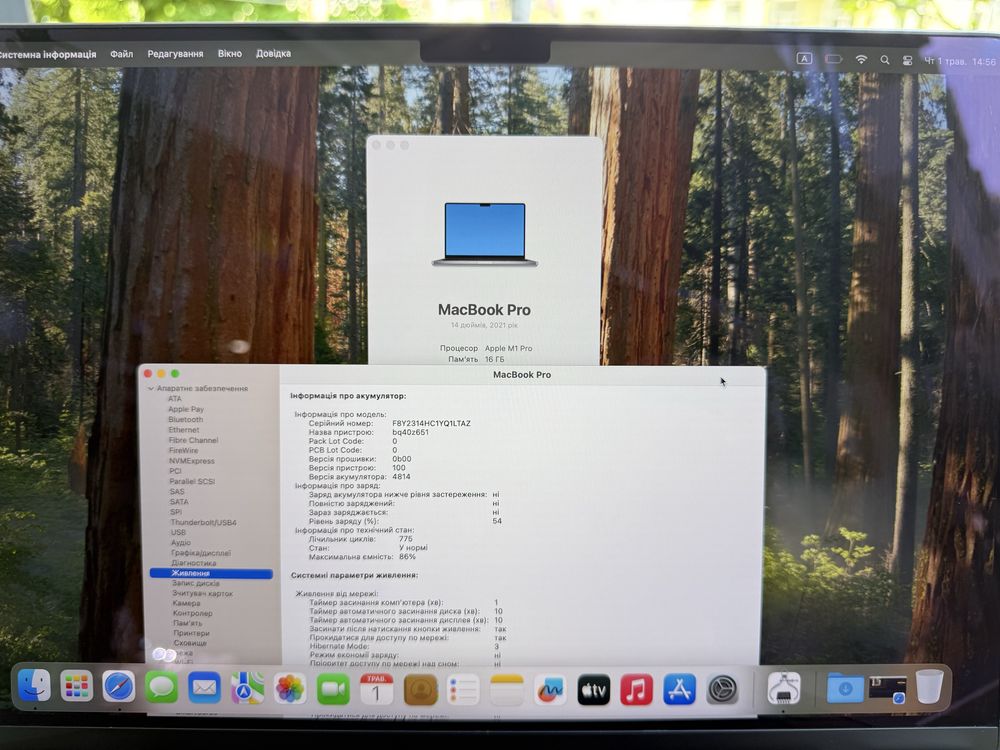Select Камера in the sidebar

pos(186,603)
